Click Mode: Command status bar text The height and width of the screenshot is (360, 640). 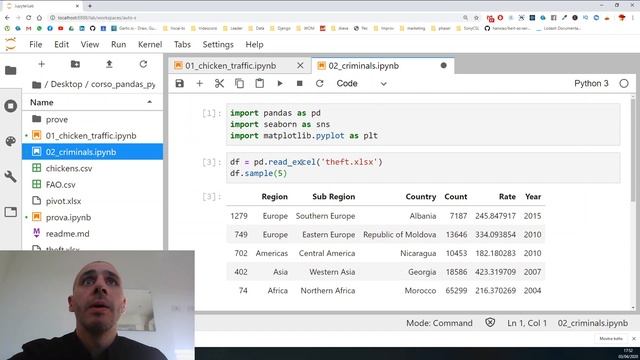pyautogui.click(x=439, y=323)
